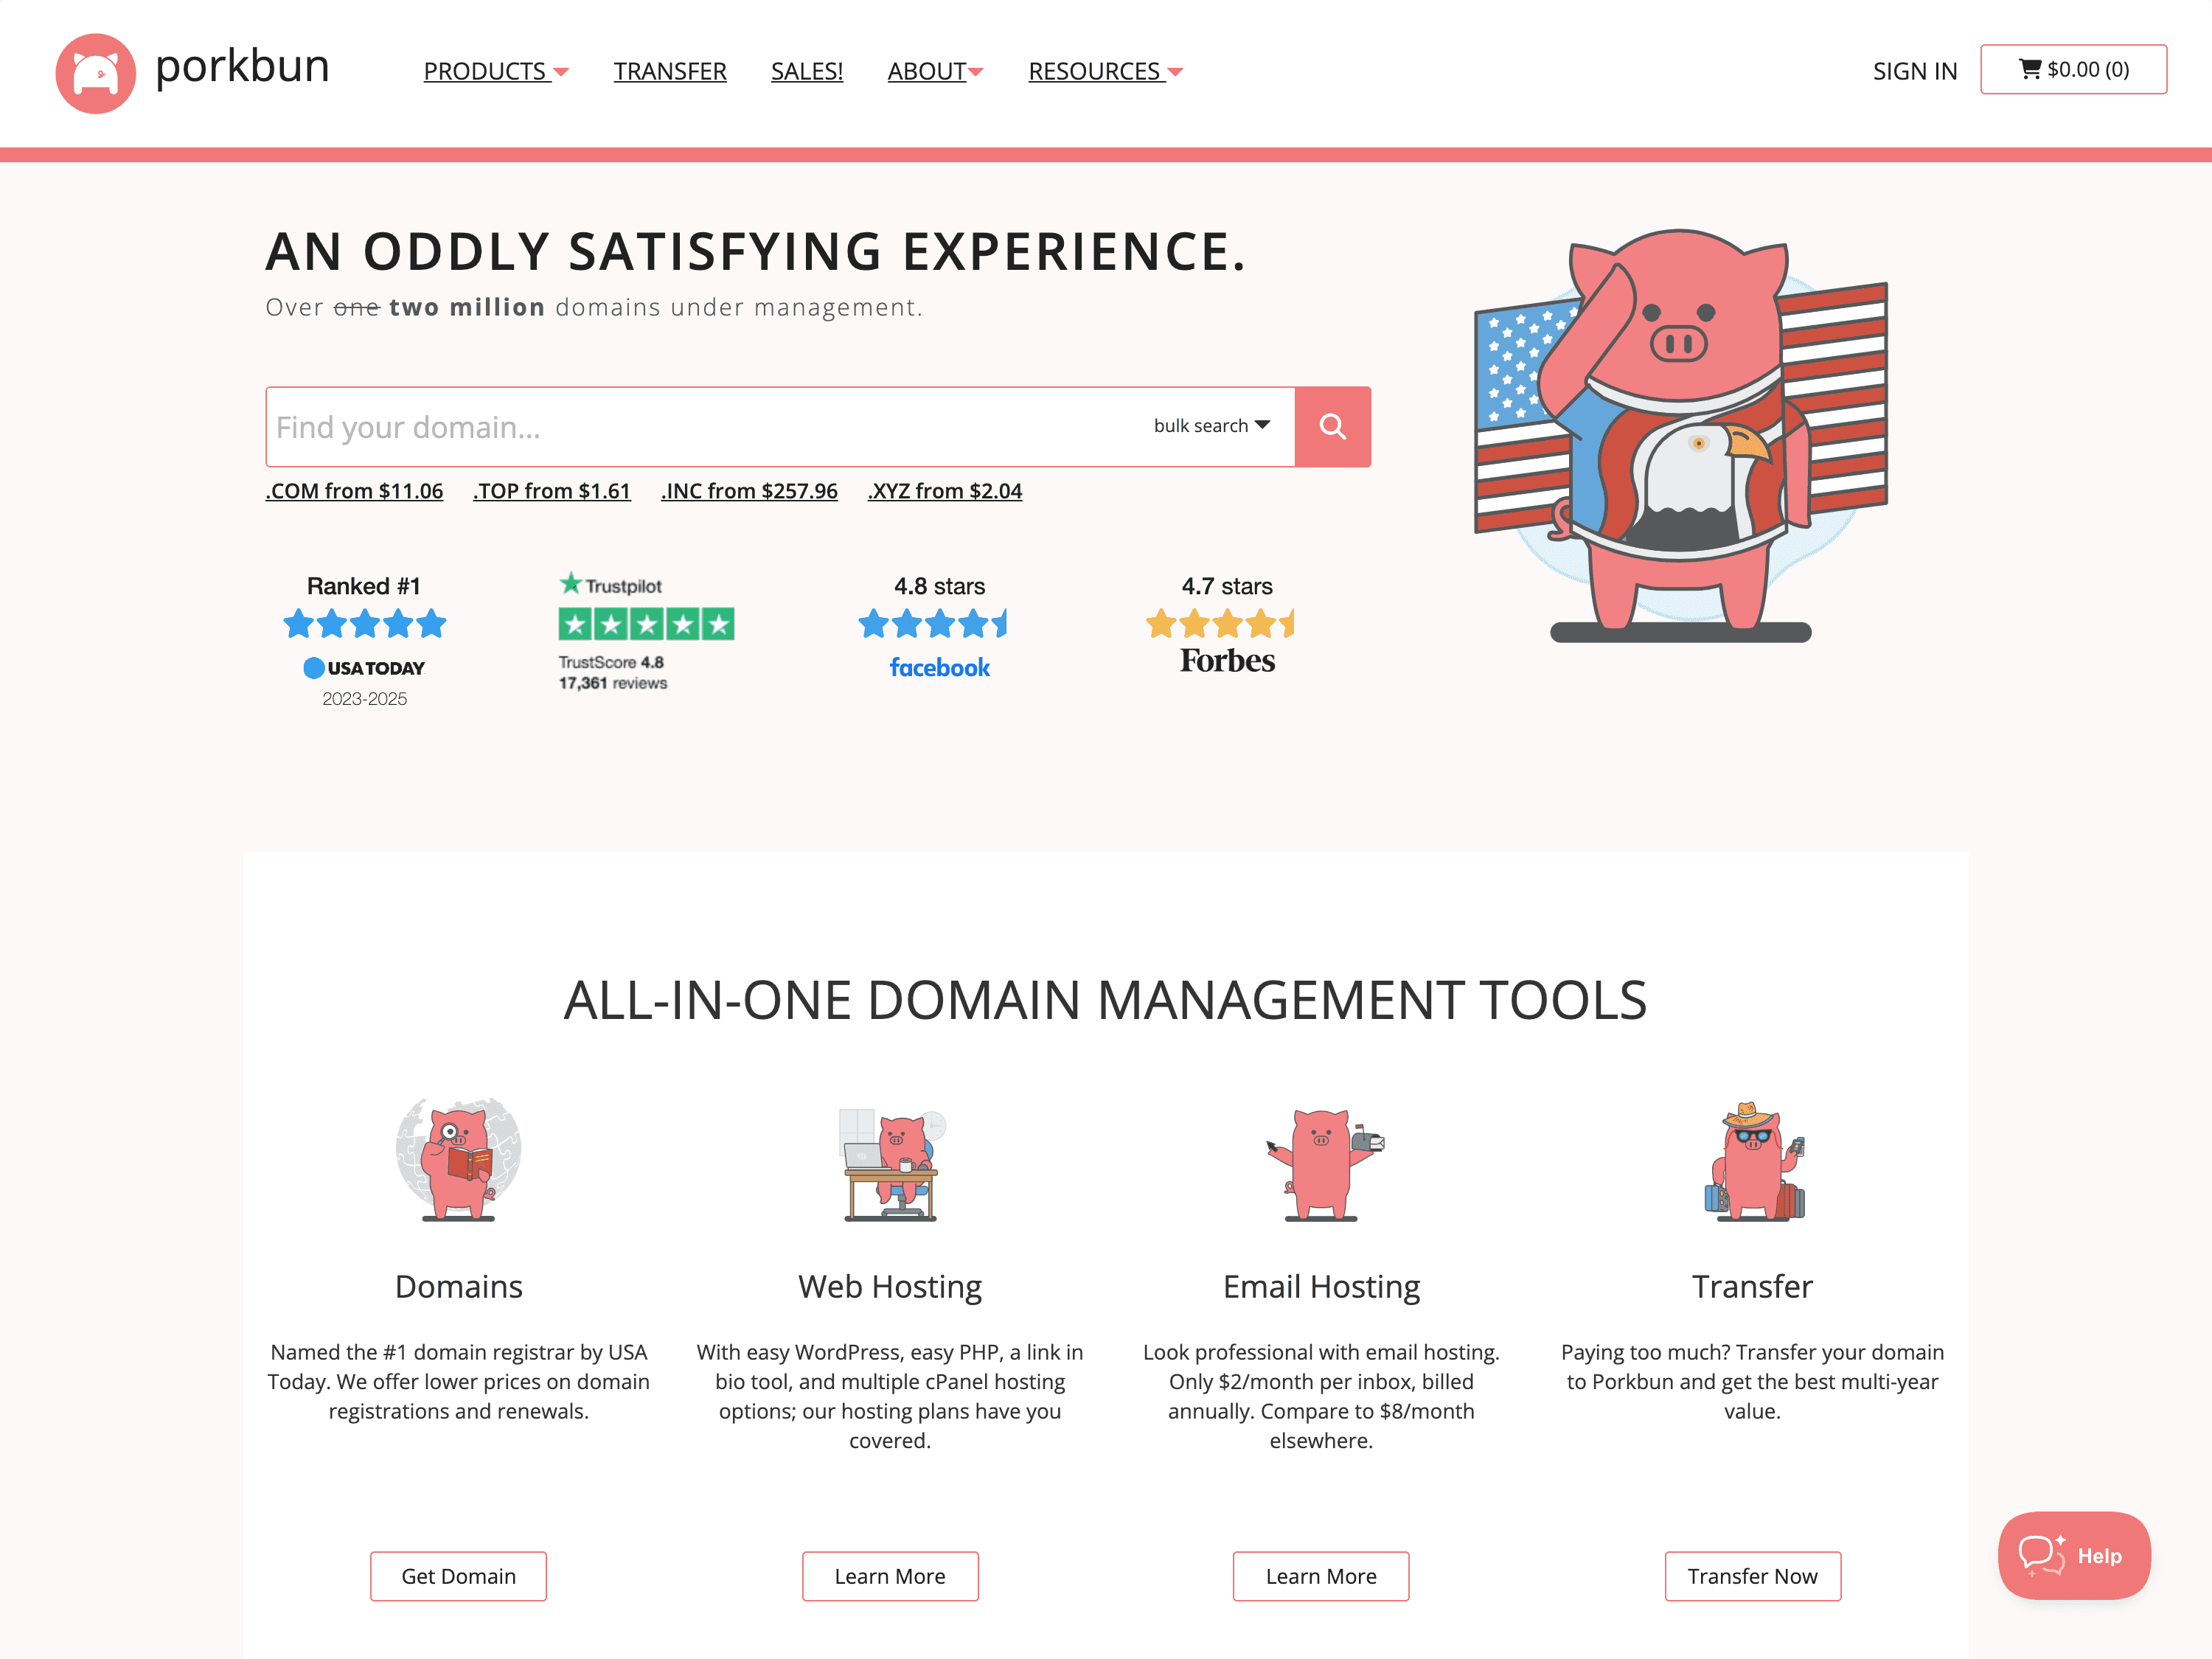The image size is (2212, 1659).
Task: Click the .XYZ from $2.04 link
Action: pos(945,491)
